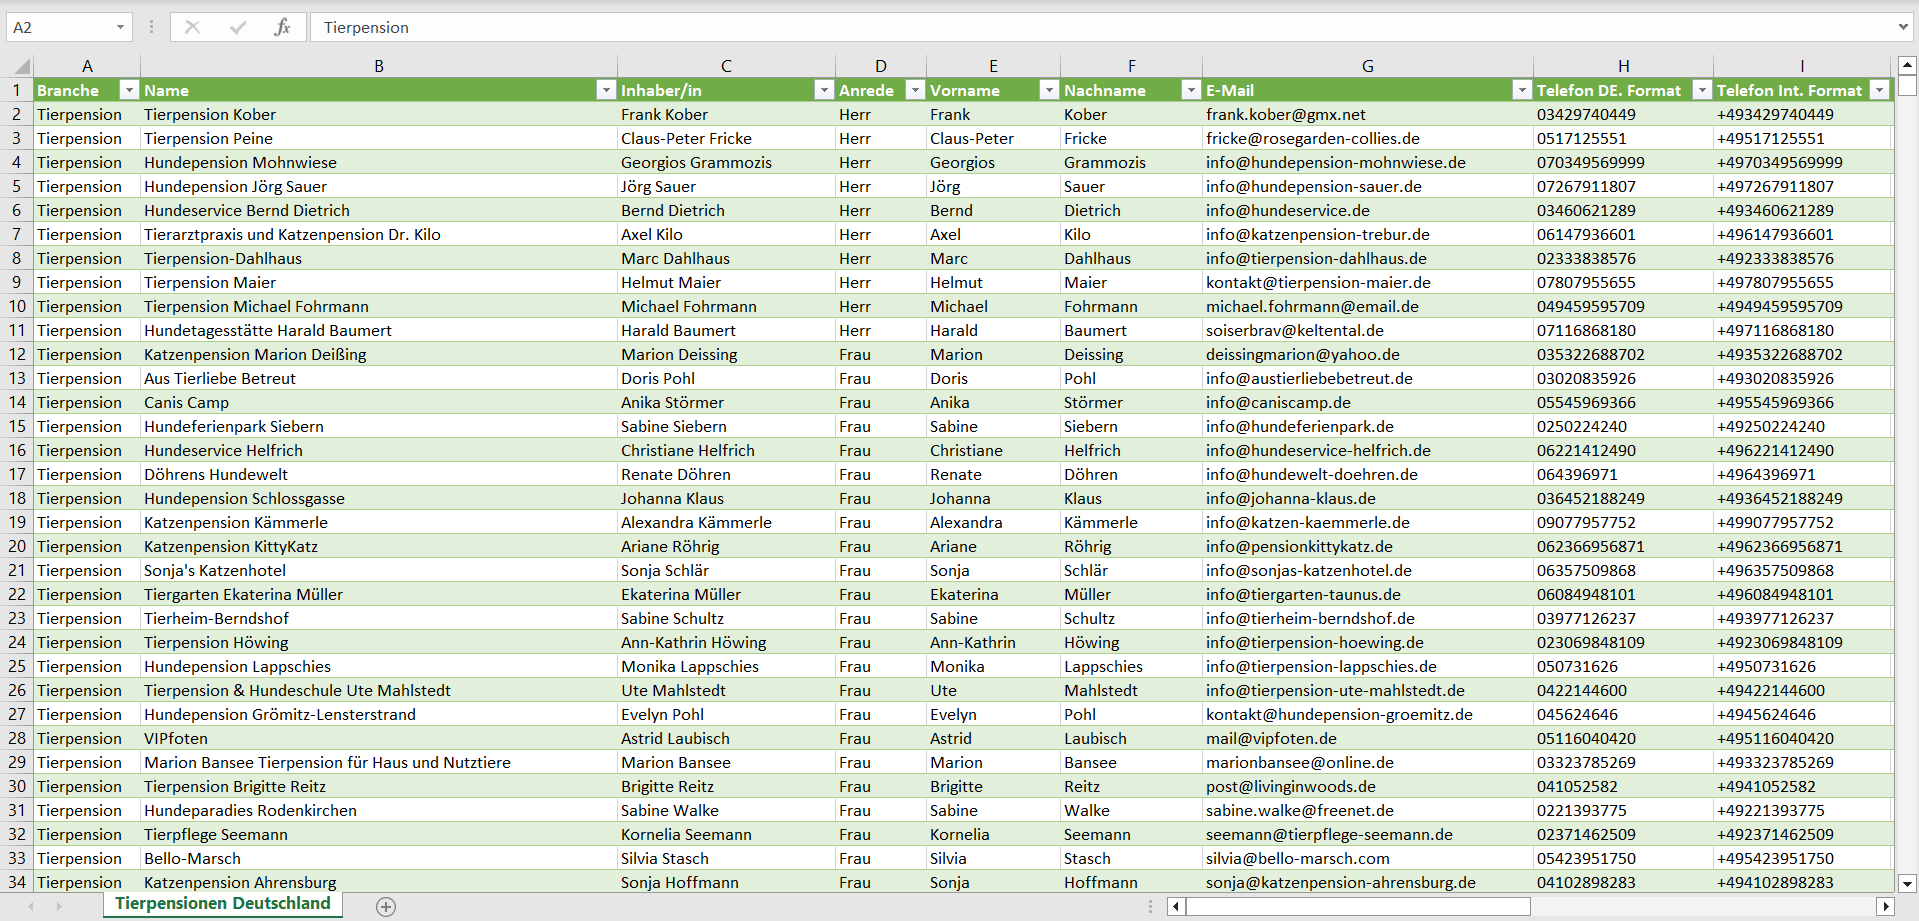Open the Insert Function fx icon
The height and width of the screenshot is (921, 1919).
(x=282, y=27)
